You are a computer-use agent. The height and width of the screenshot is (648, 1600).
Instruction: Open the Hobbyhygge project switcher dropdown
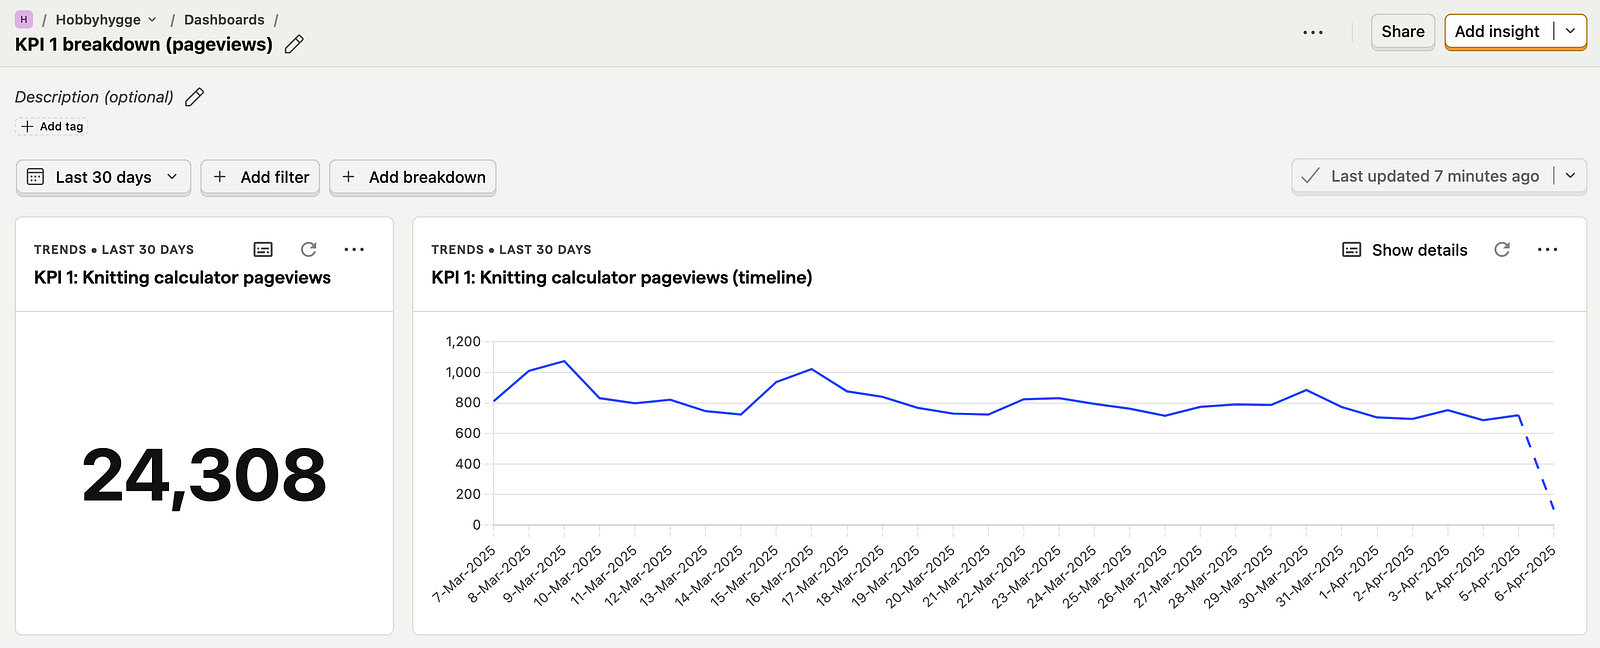pos(106,19)
